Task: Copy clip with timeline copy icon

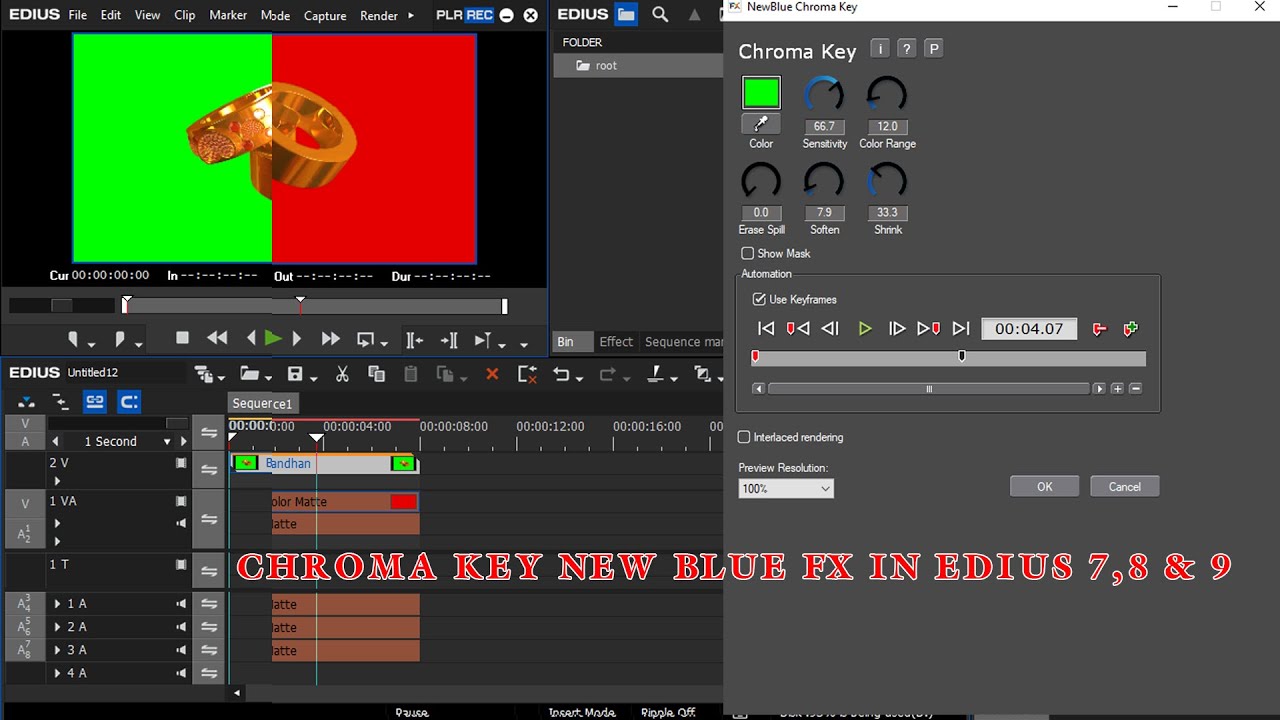Action: (377, 374)
